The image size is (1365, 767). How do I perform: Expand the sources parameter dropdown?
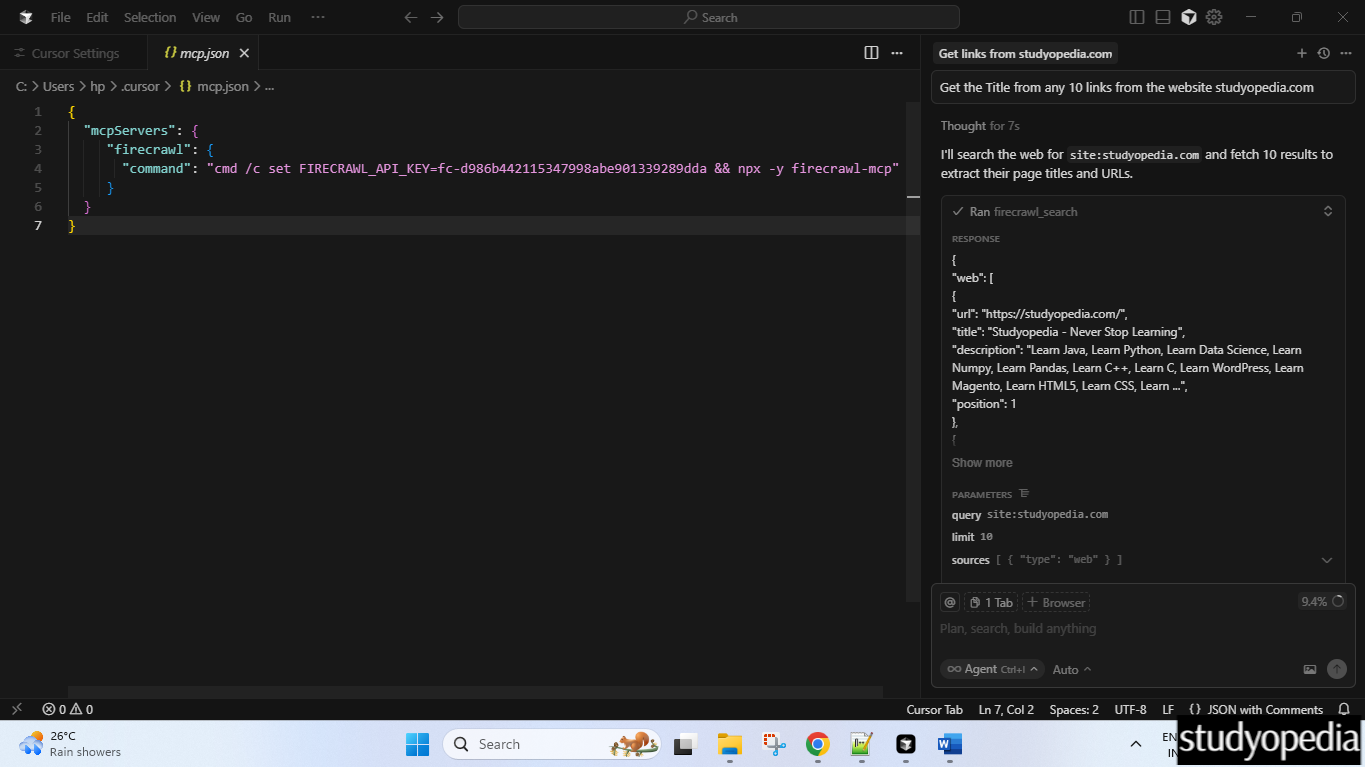1327,560
